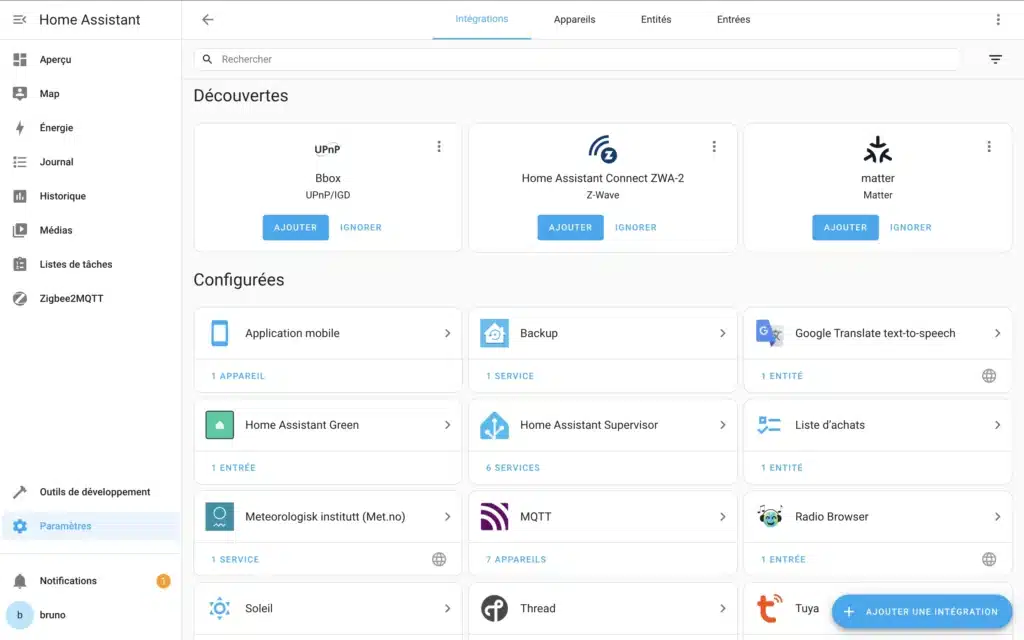Open Listes de tâches in sidebar
This screenshot has height=640, width=1024.
point(90,264)
